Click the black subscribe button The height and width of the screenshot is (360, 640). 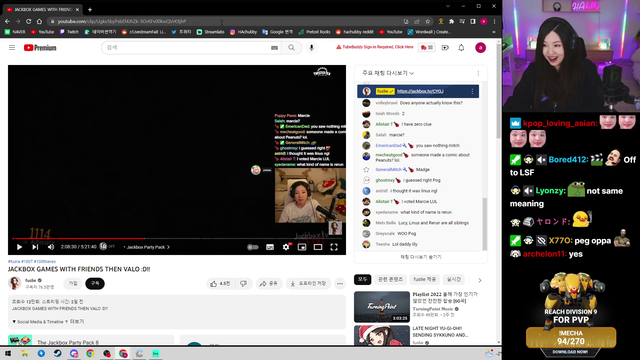coord(95,283)
